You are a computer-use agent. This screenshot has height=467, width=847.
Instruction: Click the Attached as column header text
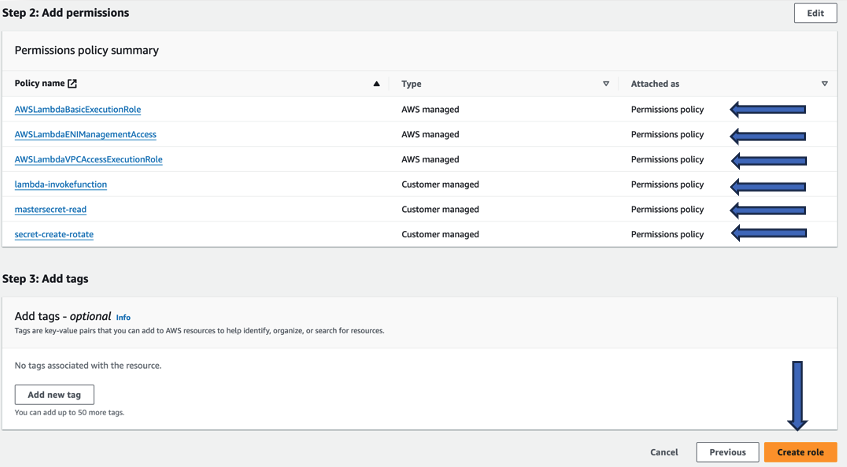tap(655, 84)
